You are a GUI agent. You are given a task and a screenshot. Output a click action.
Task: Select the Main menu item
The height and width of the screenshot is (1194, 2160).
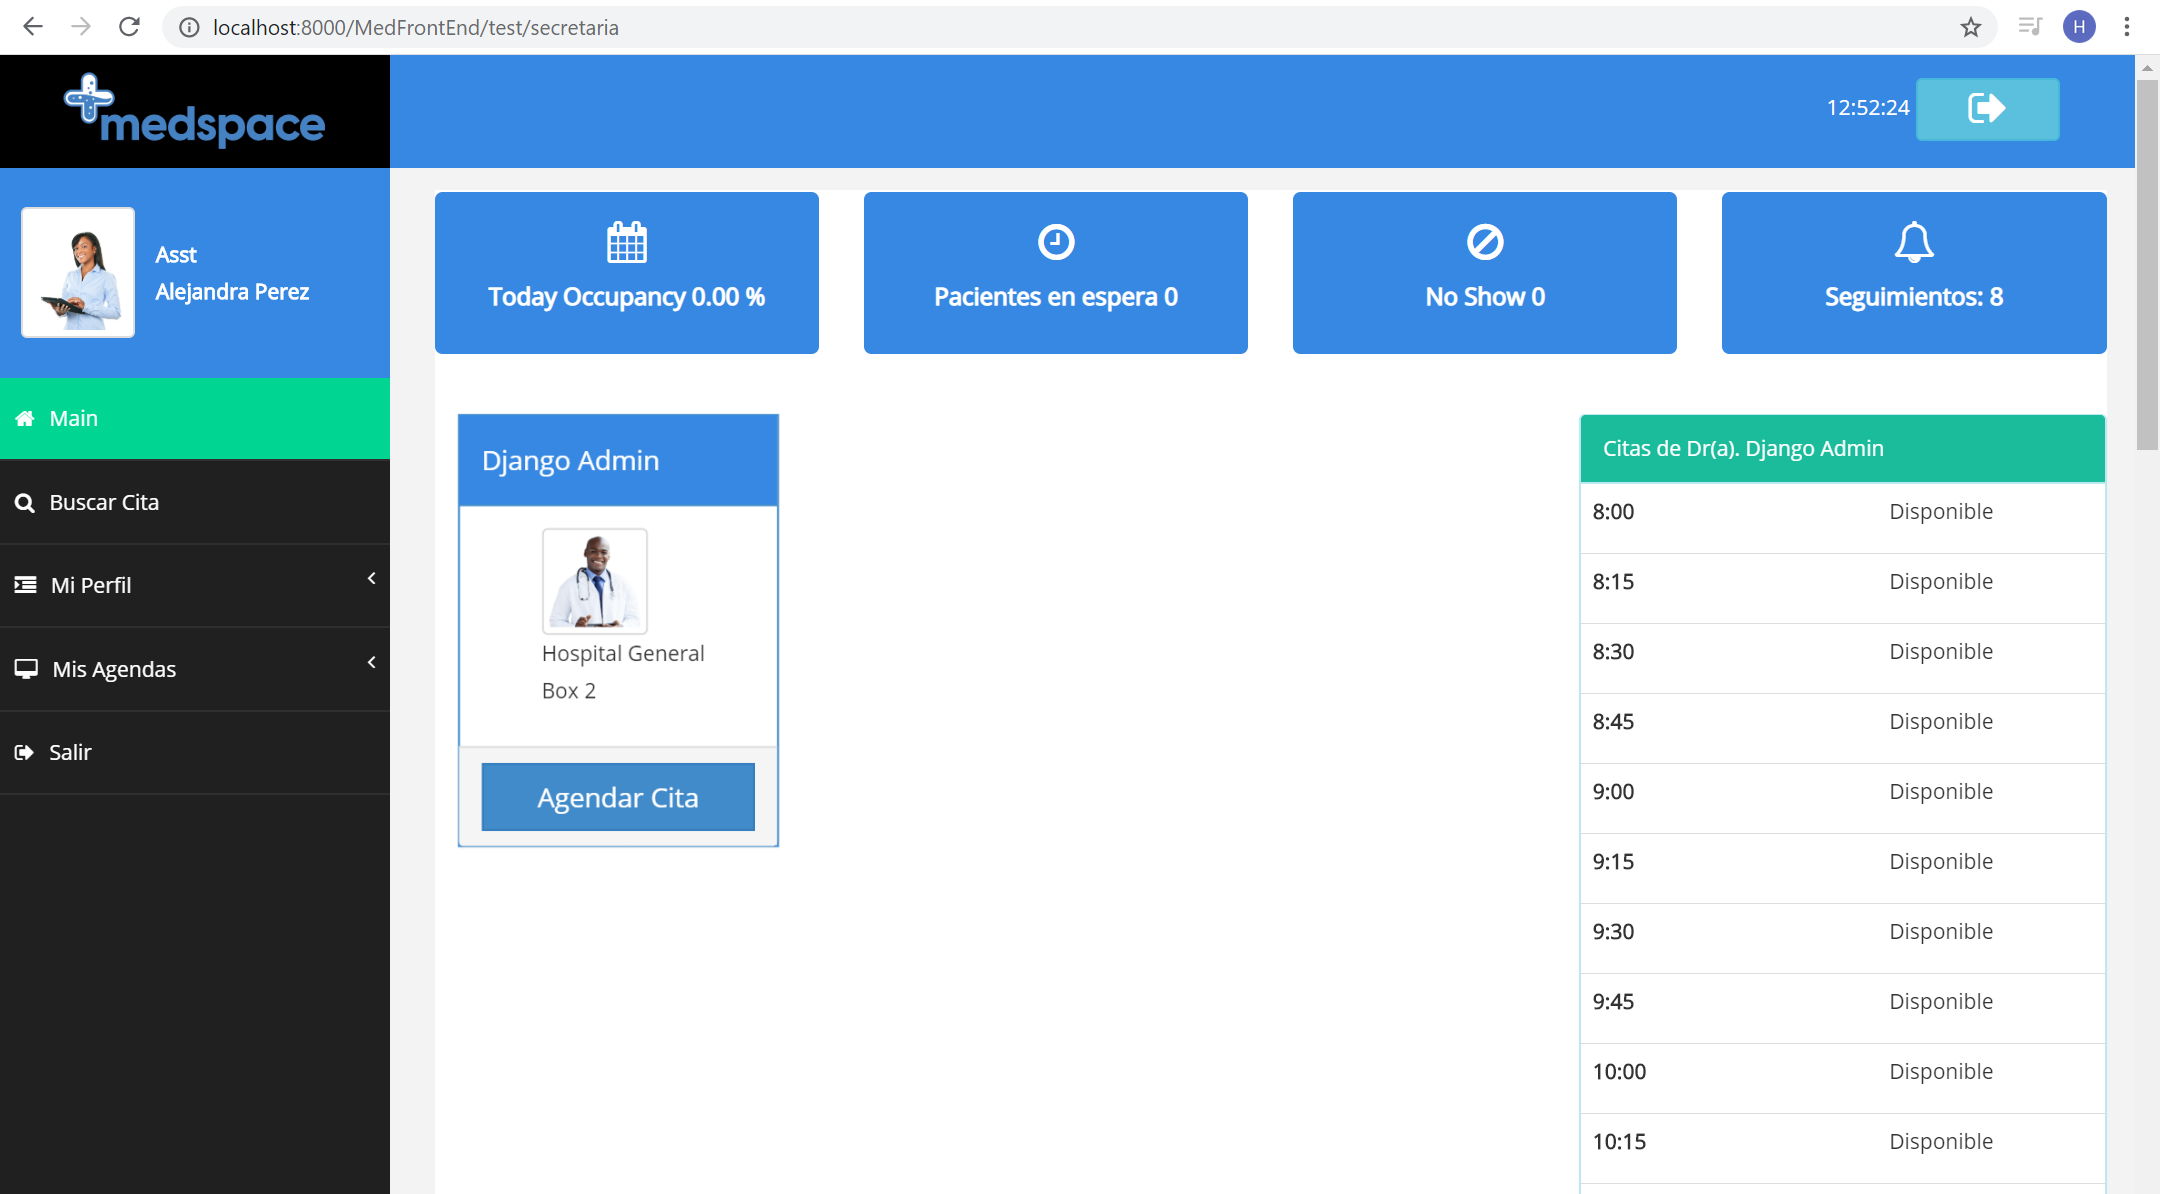[x=195, y=419]
